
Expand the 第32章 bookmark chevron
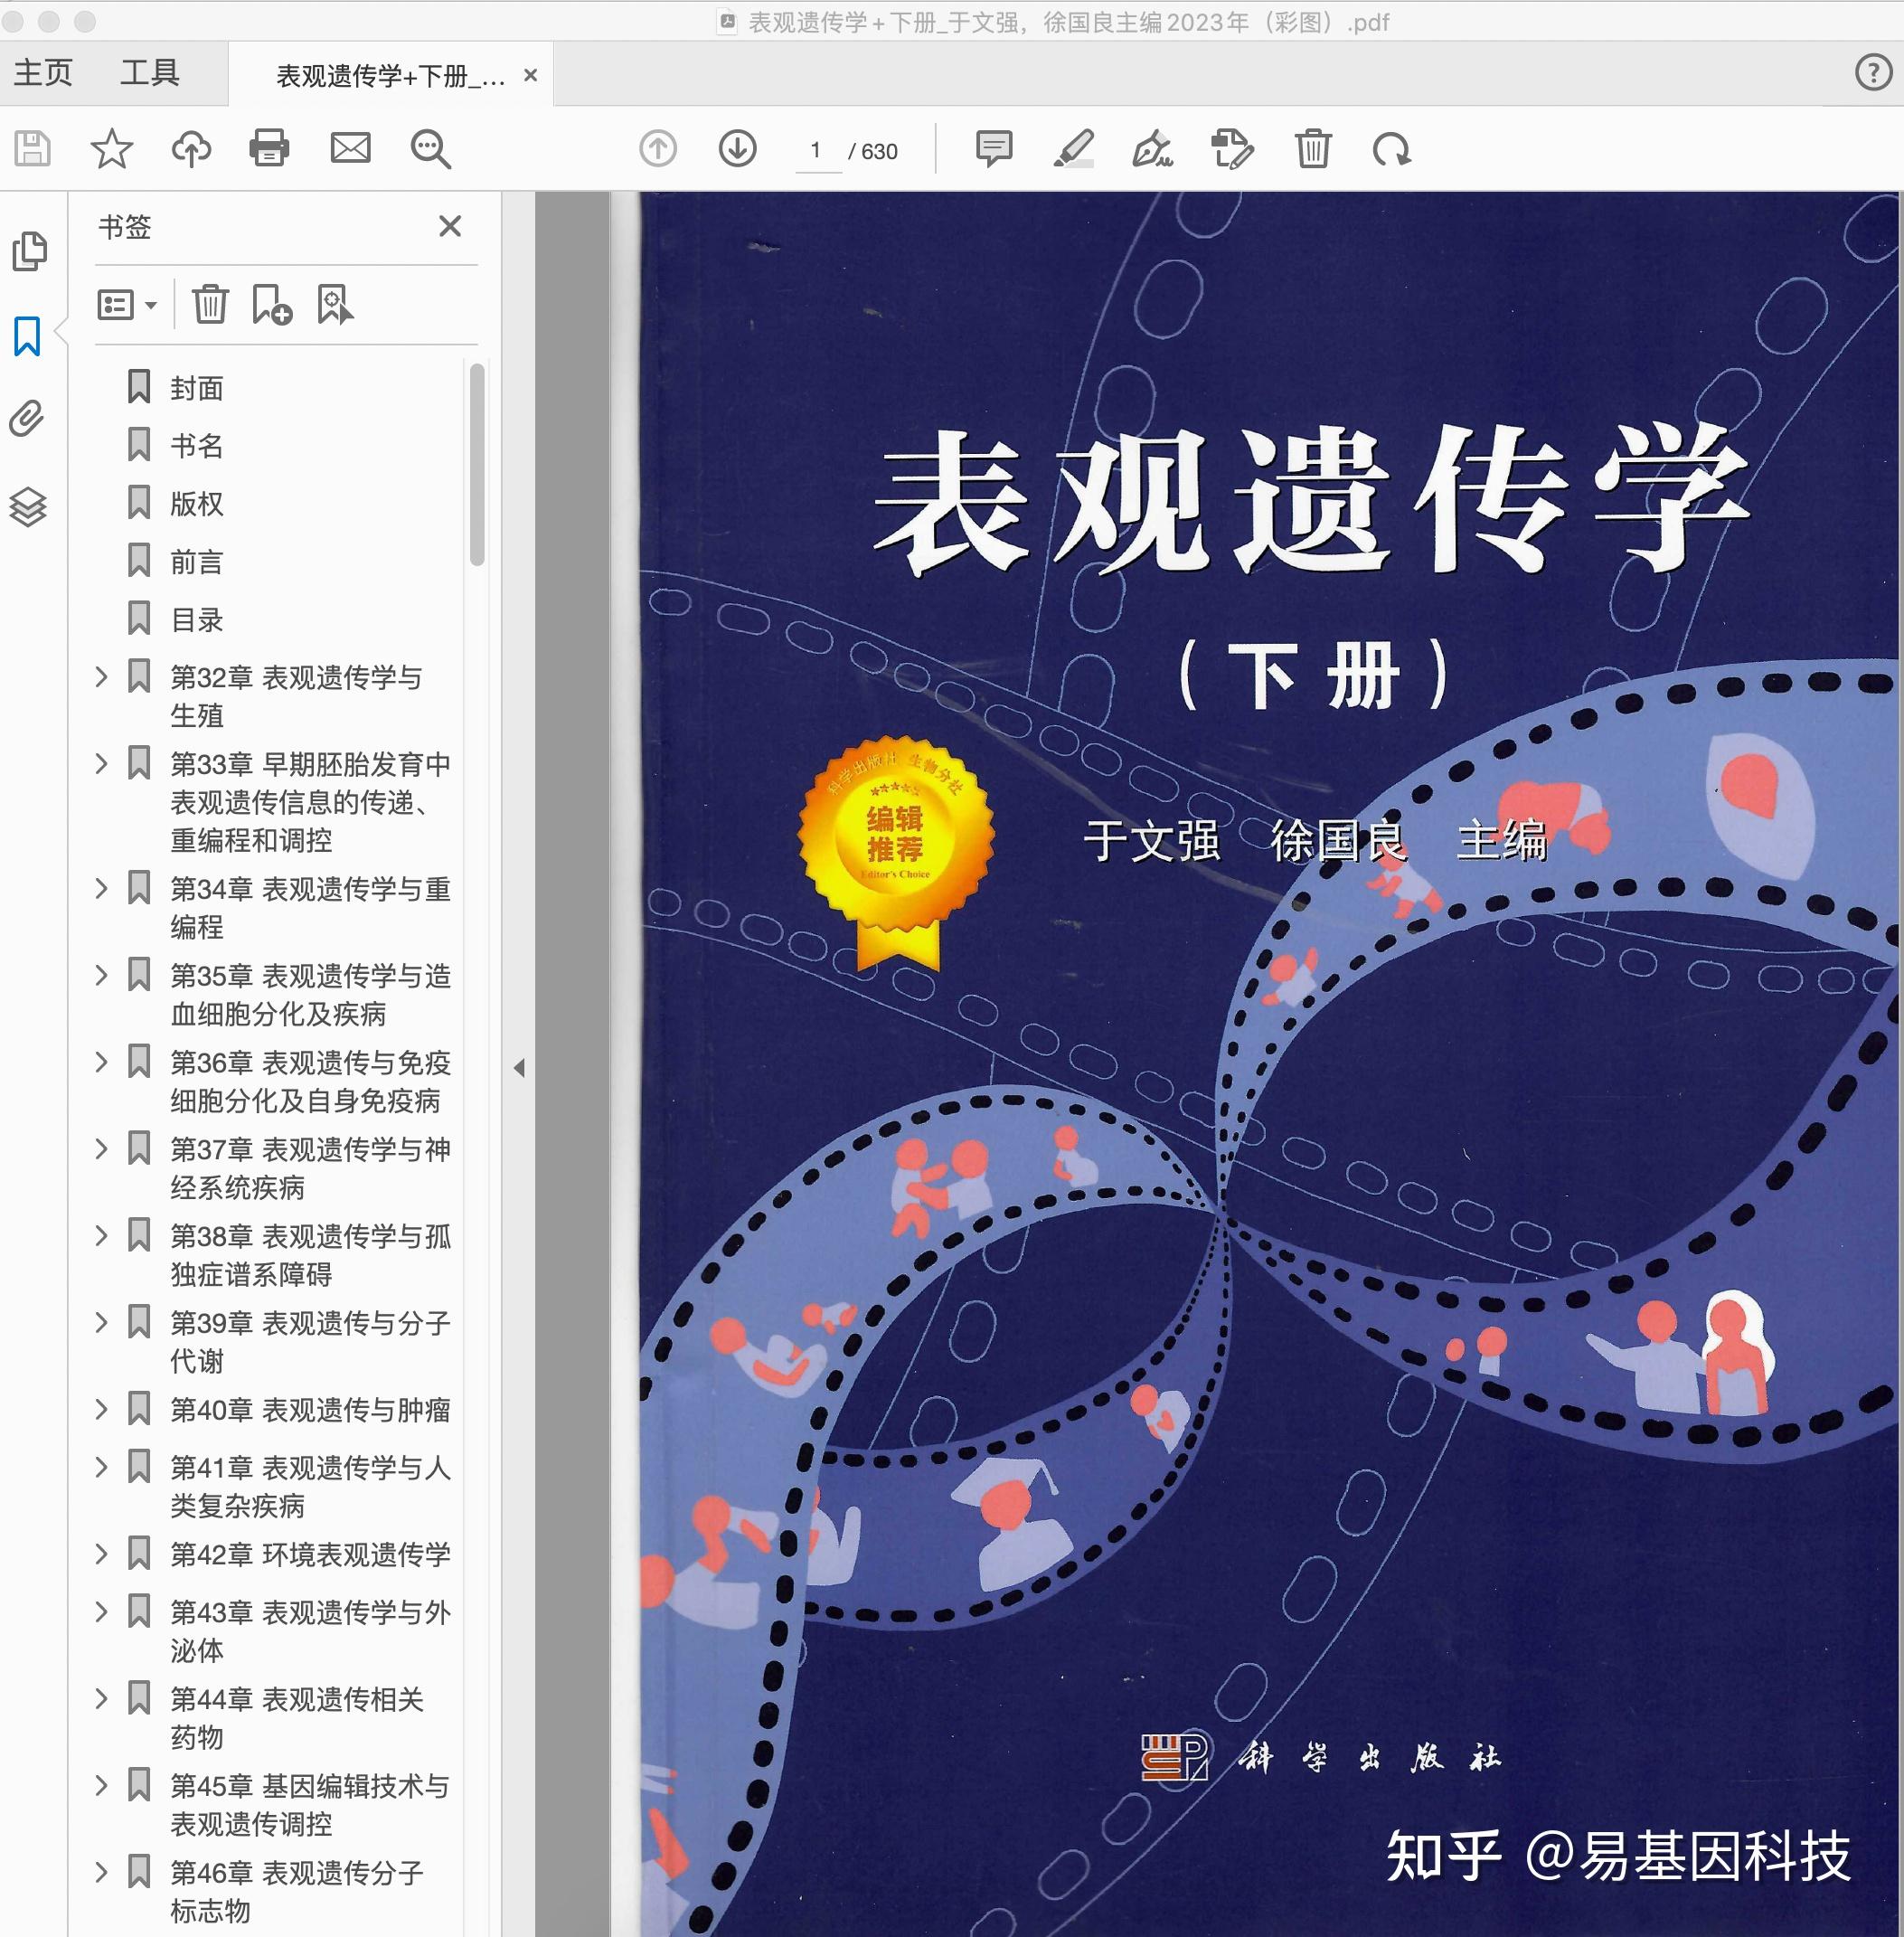101,677
